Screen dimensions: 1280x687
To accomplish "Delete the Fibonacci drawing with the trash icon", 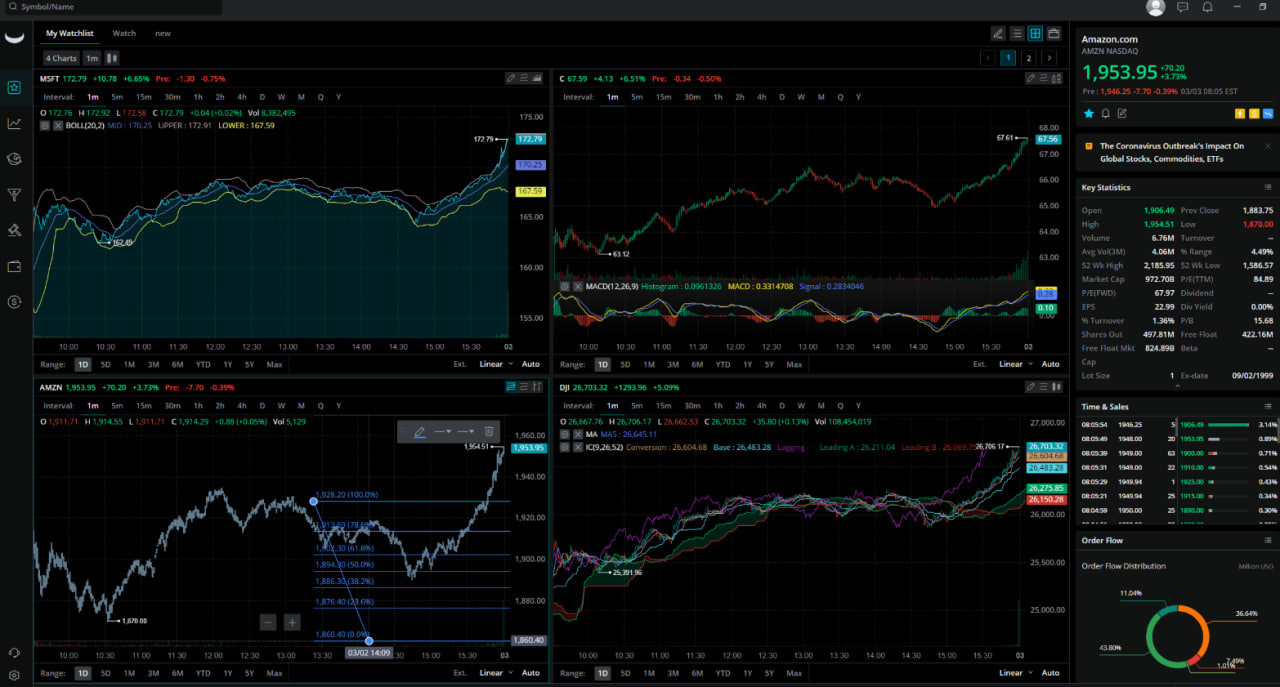I will coord(489,431).
